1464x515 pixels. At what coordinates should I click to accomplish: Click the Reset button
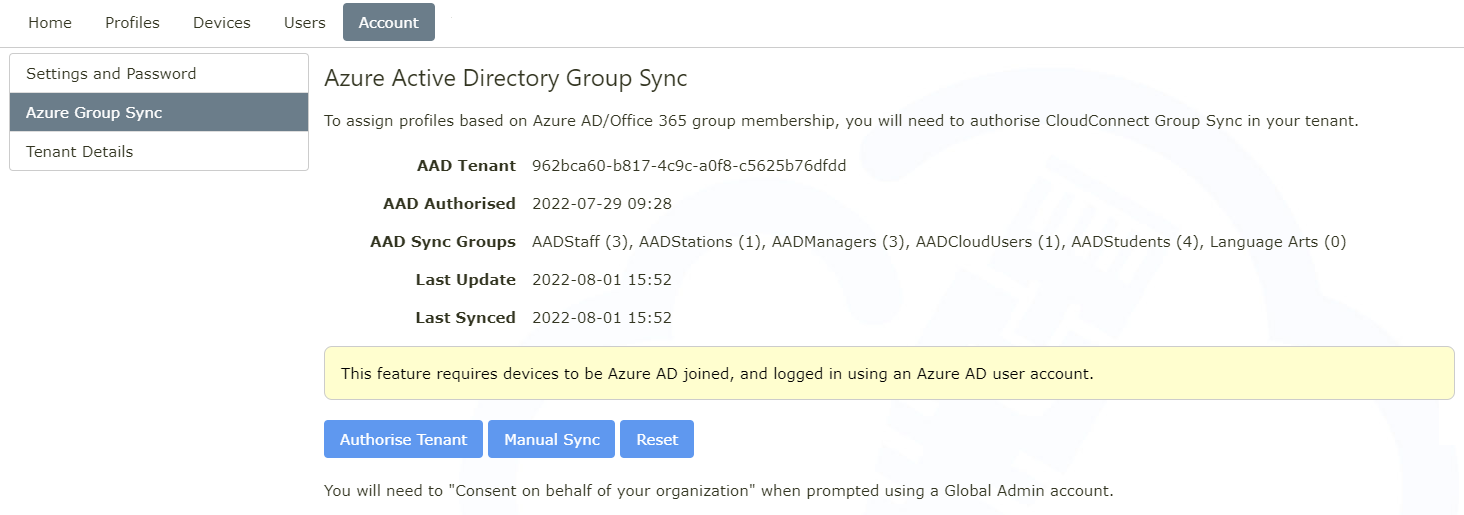click(x=657, y=440)
